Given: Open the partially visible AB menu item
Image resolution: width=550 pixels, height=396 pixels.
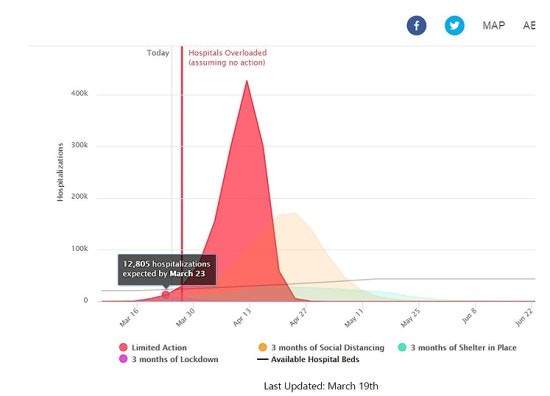Looking at the screenshot, I should [x=529, y=25].
